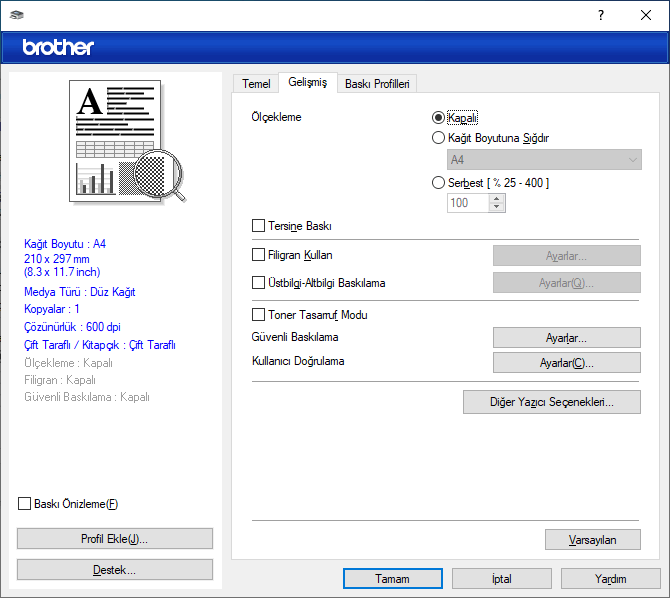Confirm with the Tamam button
This screenshot has width=670, height=598.
click(392, 579)
